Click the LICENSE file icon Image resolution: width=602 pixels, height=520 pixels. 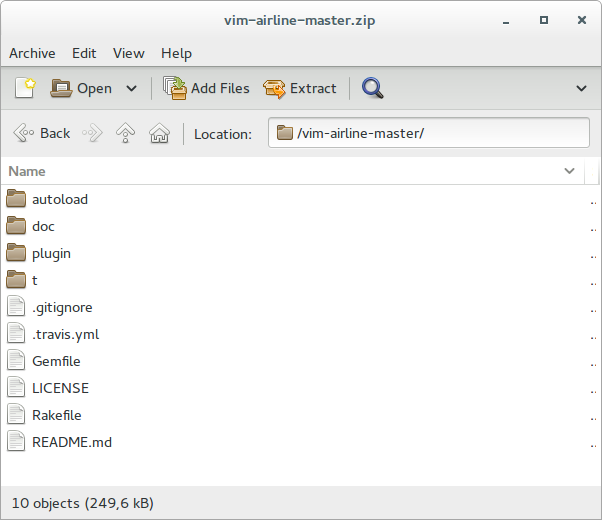coord(16,388)
